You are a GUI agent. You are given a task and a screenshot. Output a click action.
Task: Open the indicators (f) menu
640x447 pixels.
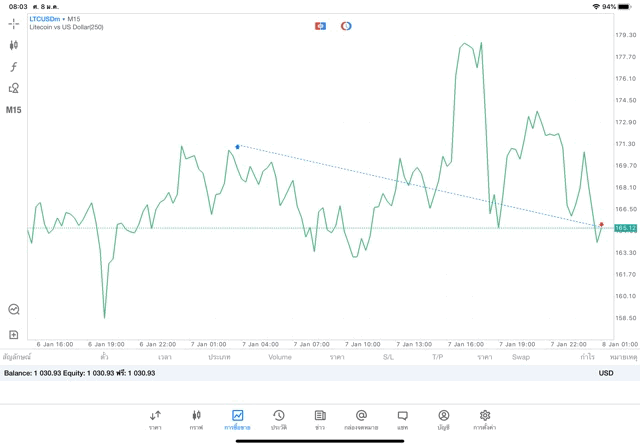(x=14, y=66)
